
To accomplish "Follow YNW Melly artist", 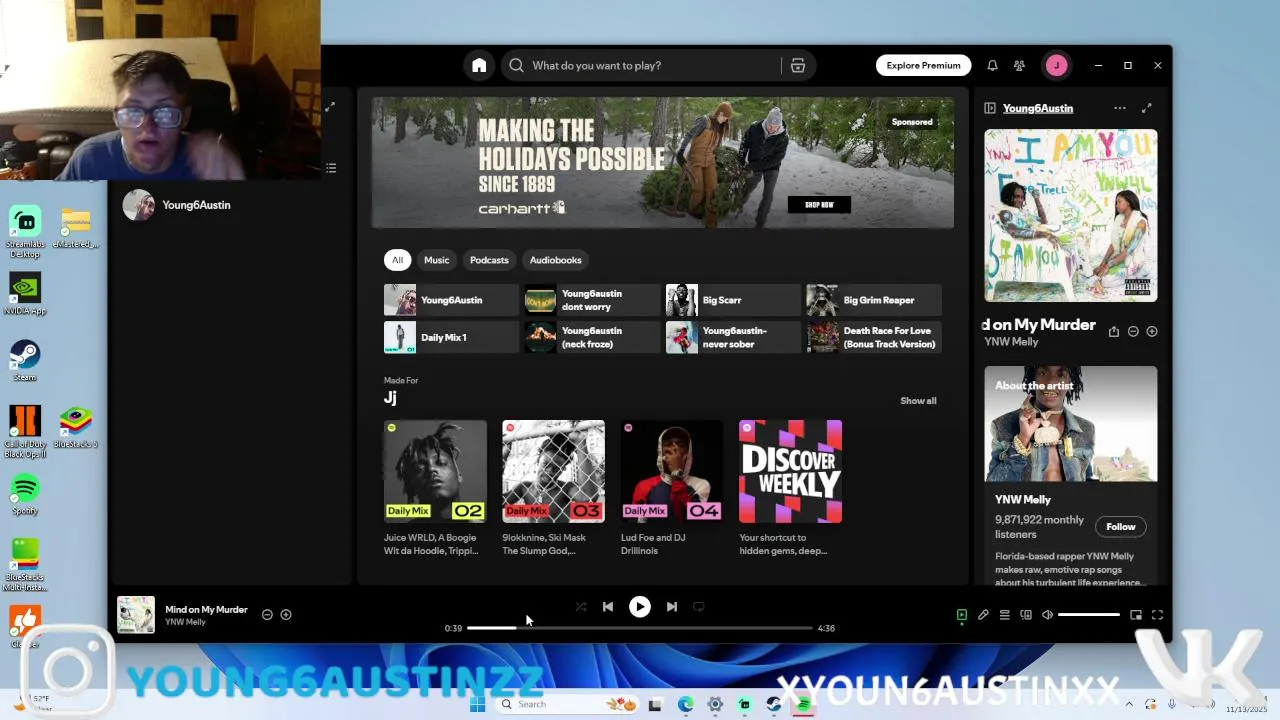I will point(1121,527).
